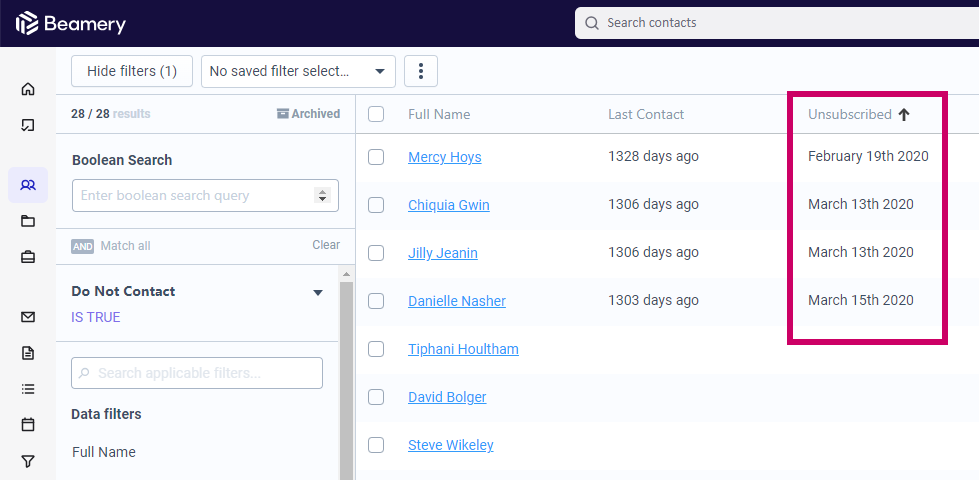Focus the Search contacts field
Viewport: 979px width, 480px height.
click(777, 23)
